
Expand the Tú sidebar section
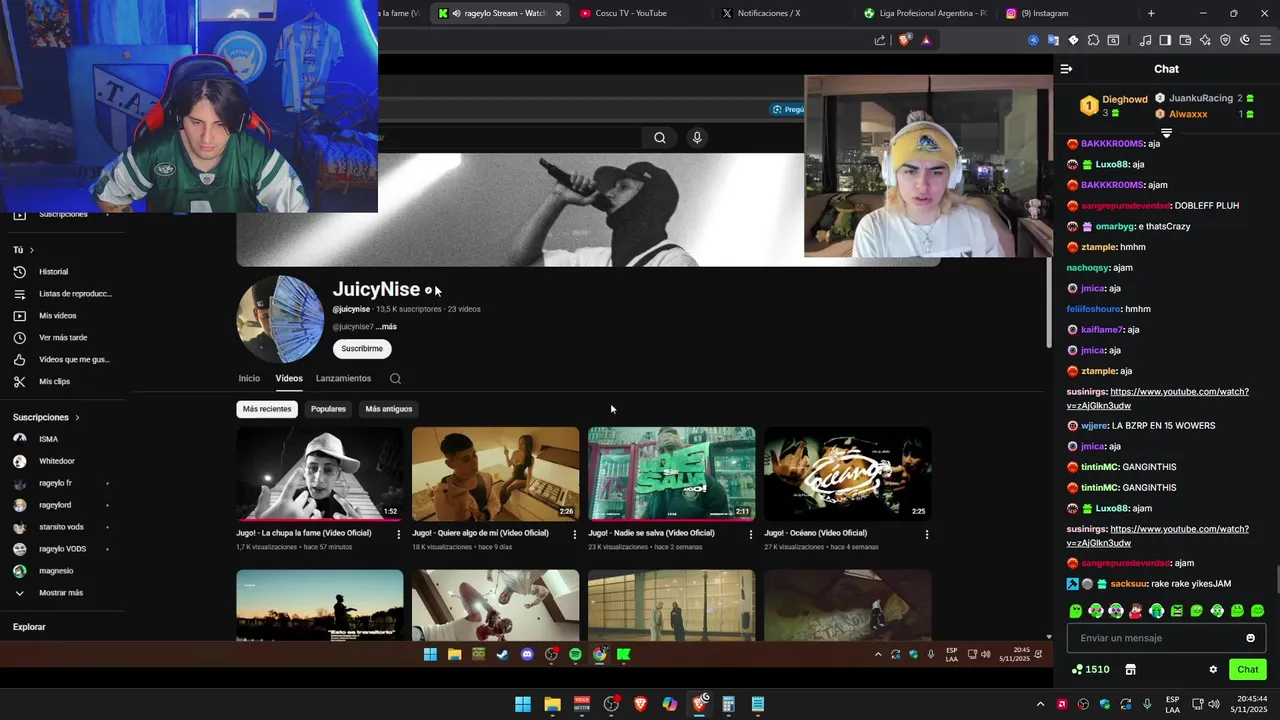tap(24, 250)
